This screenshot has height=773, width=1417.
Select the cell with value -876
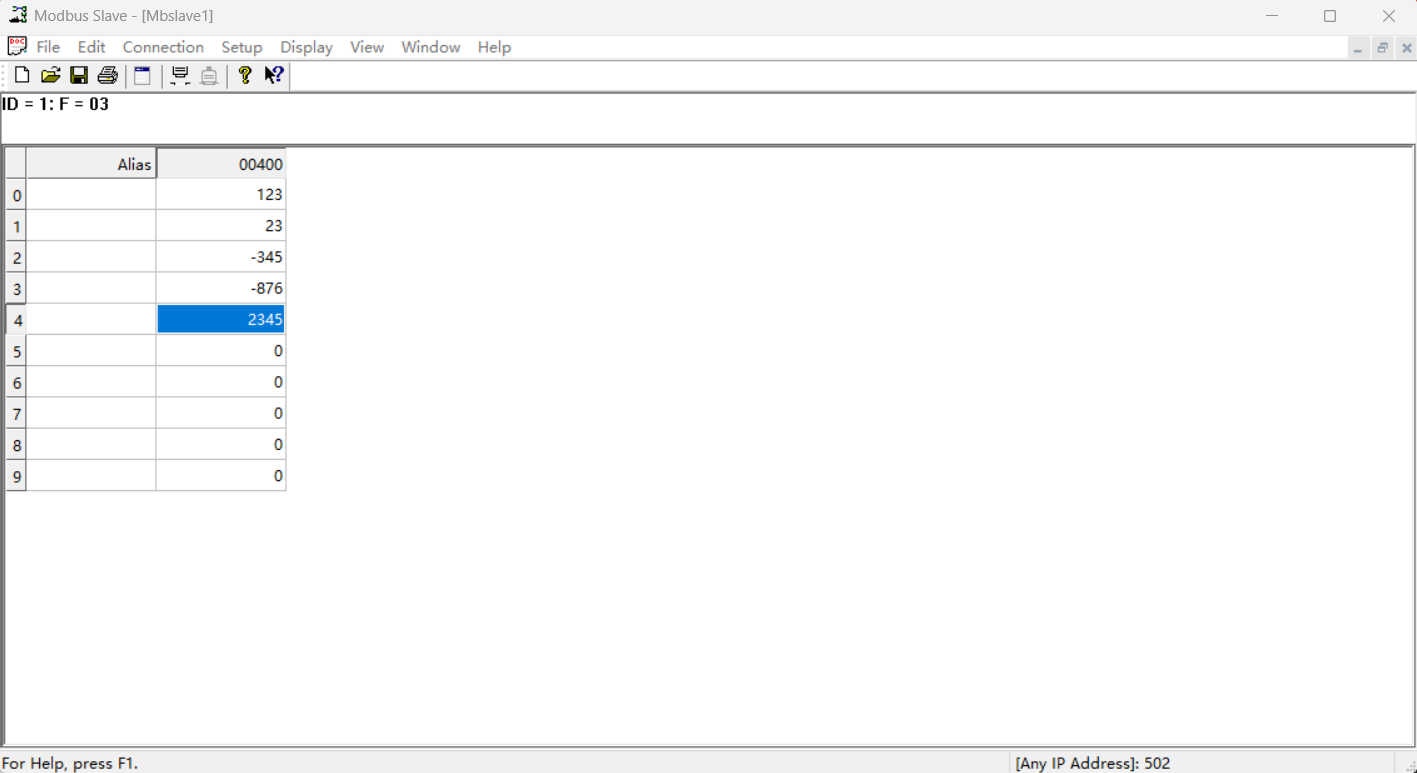[x=221, y=289]
